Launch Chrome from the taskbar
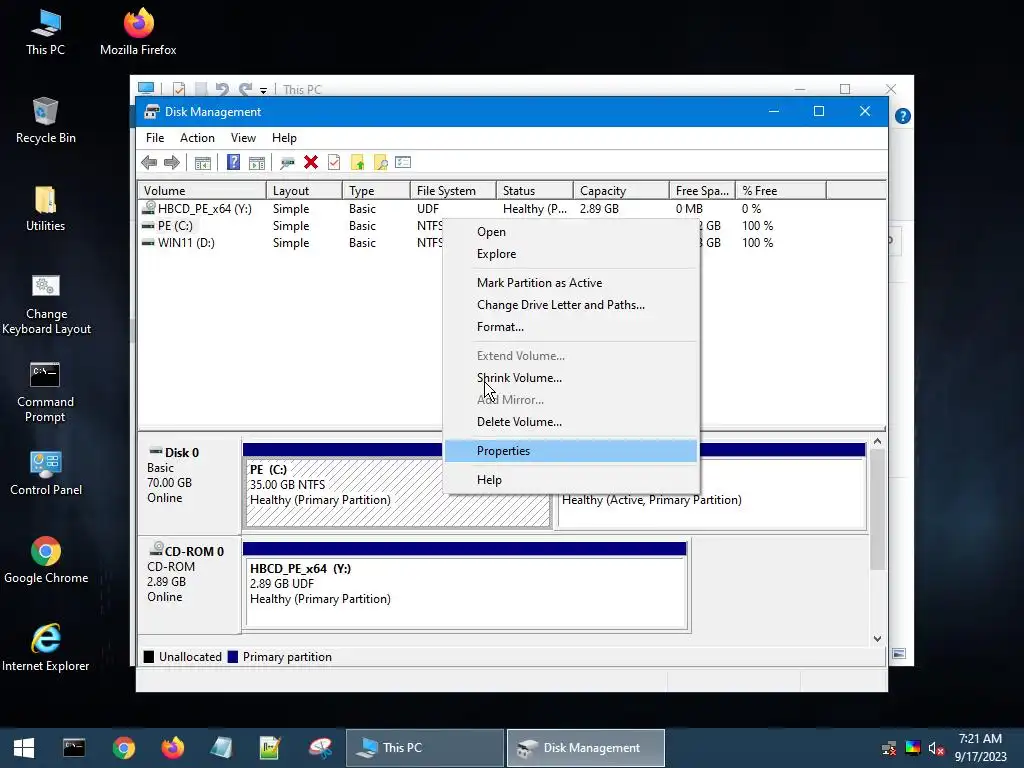Screen dimensions: 1024x768 123,748
